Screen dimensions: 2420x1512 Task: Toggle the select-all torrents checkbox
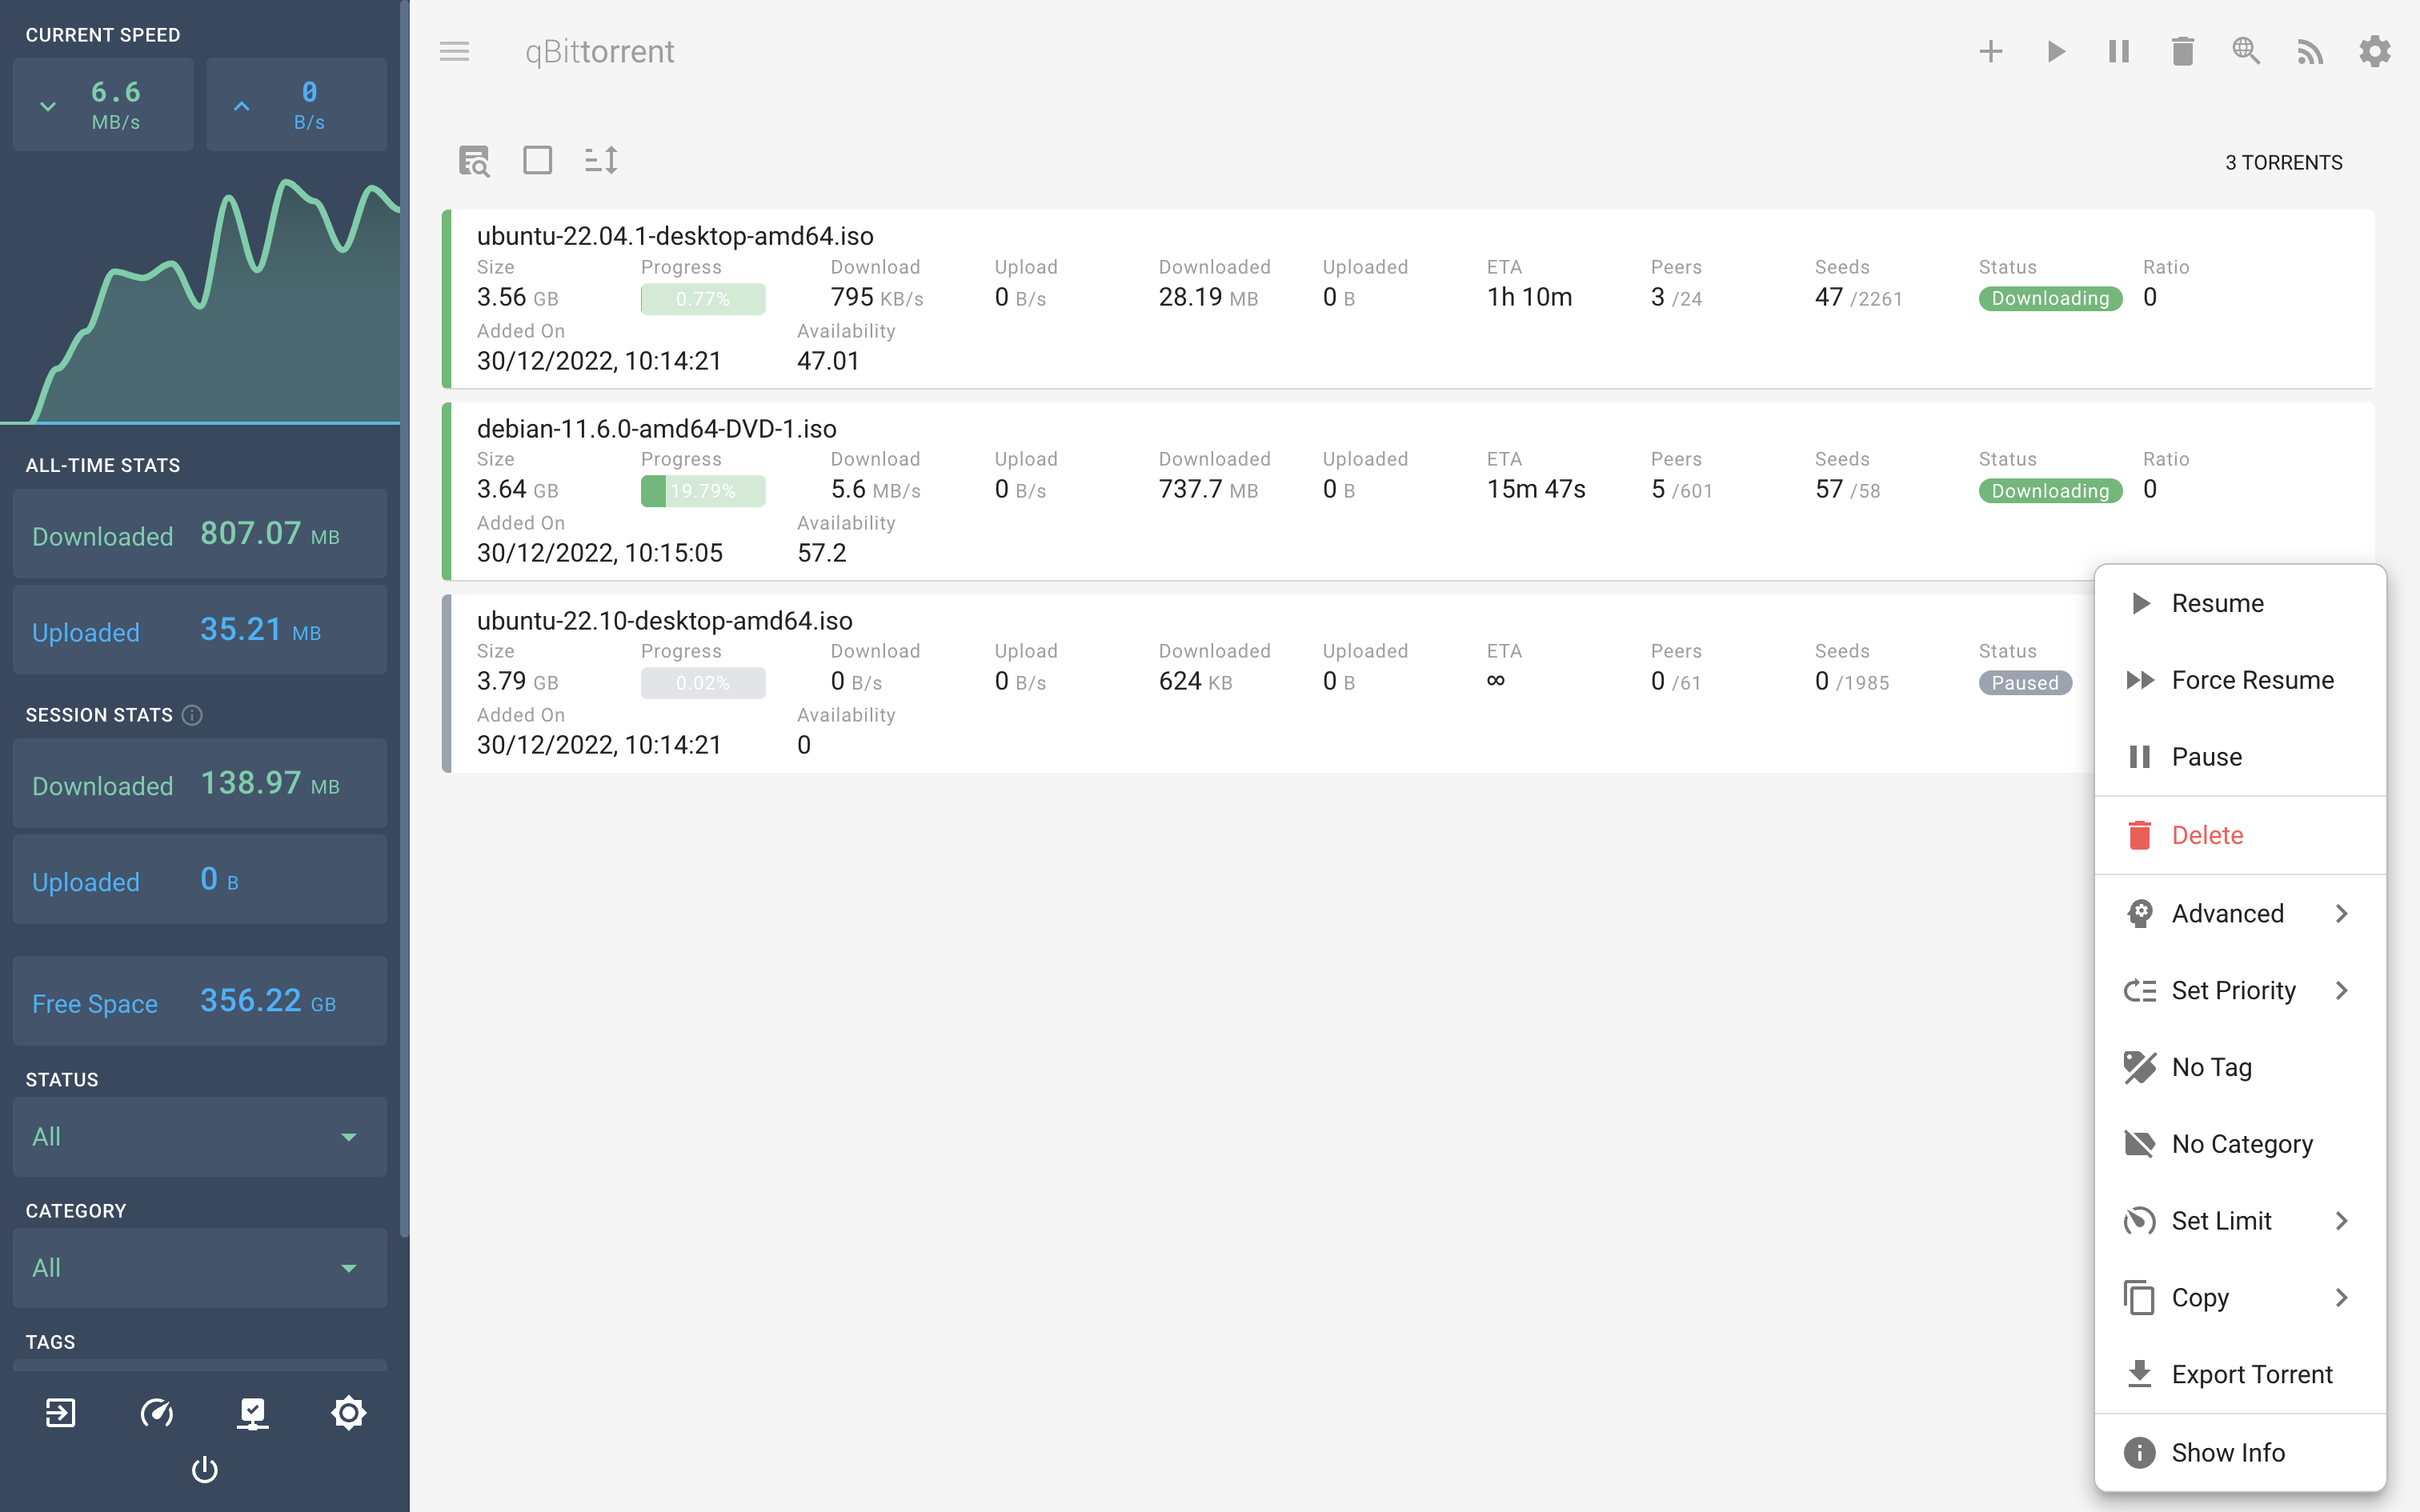[537, 160]
